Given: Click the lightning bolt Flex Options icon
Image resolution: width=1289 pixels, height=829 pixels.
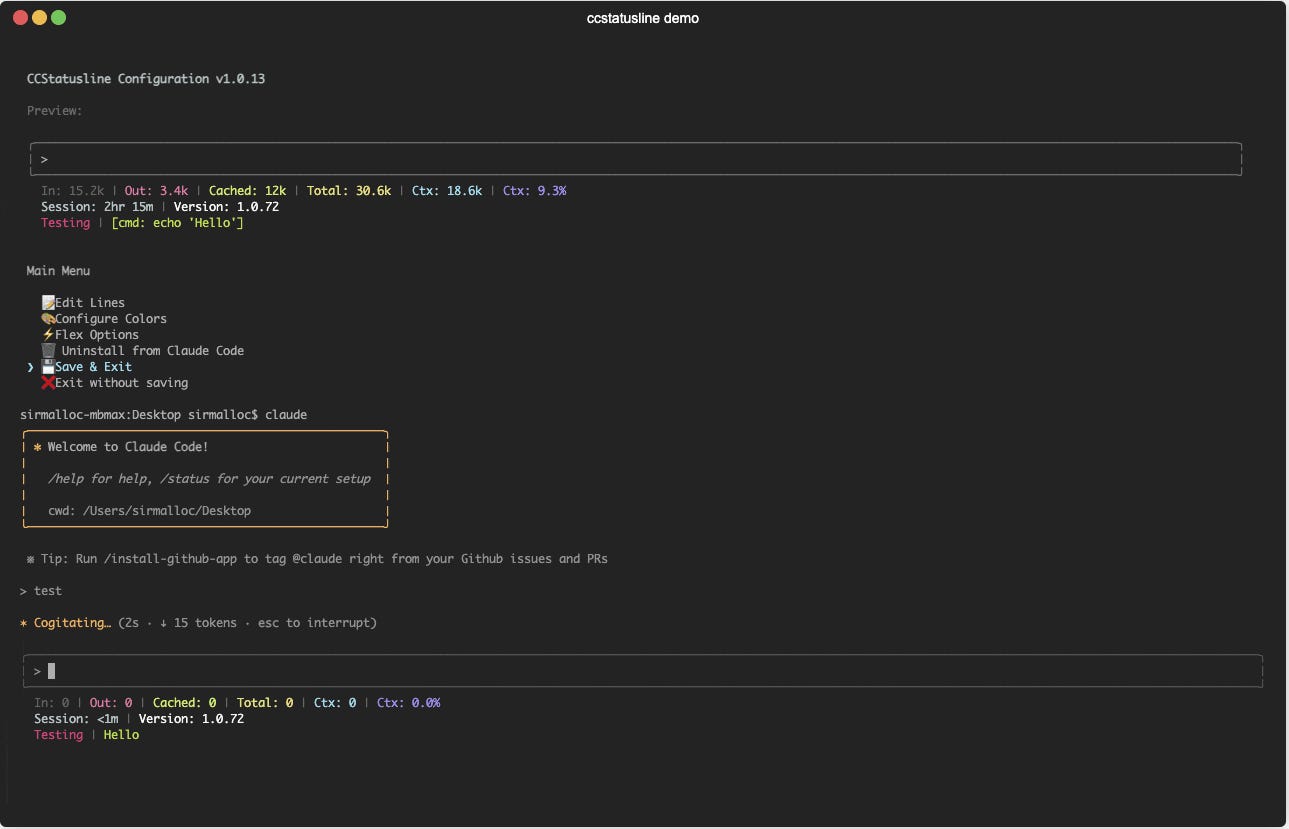Looking at the screenshot, I should point(46,334).
